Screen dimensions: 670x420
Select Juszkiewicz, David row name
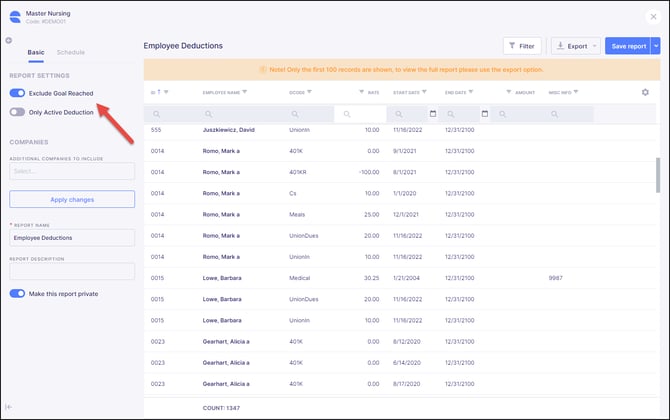(x=229, y=130)
